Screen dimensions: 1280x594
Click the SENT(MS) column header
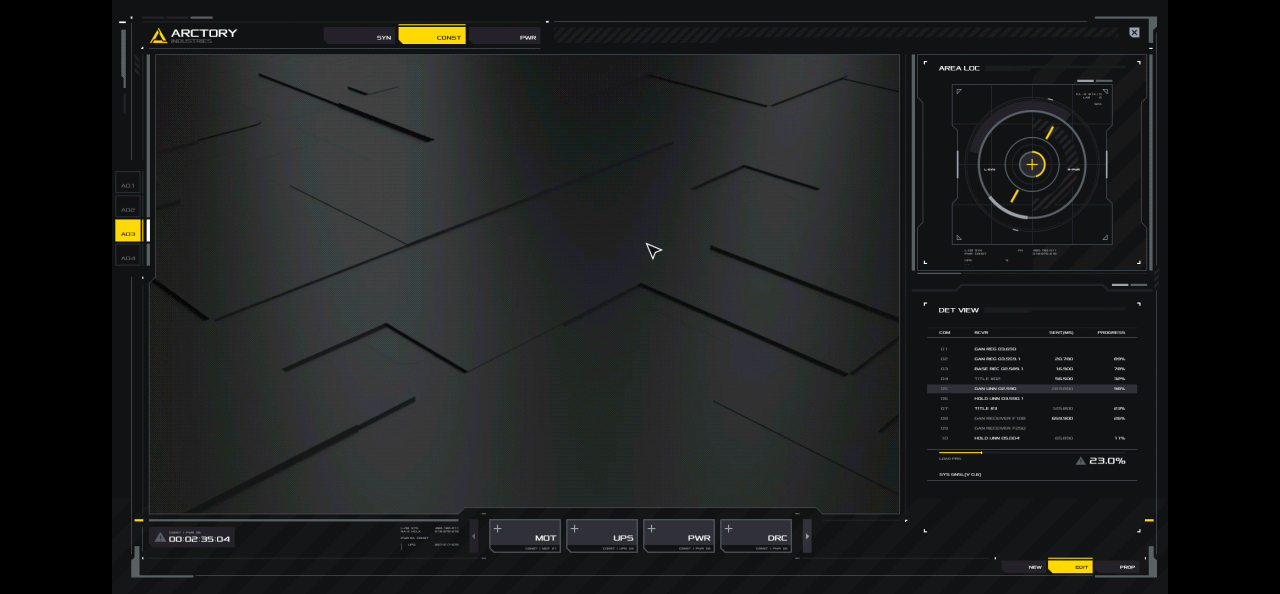tap(1061, 332)
